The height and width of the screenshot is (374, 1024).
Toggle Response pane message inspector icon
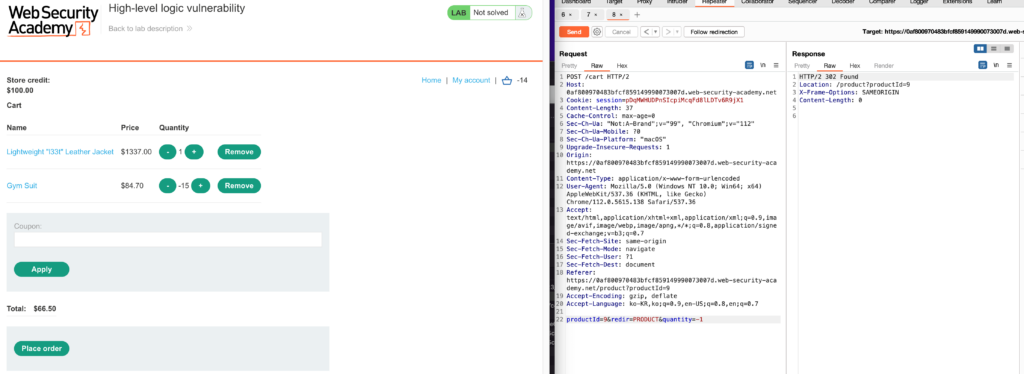tap(982, 65)
